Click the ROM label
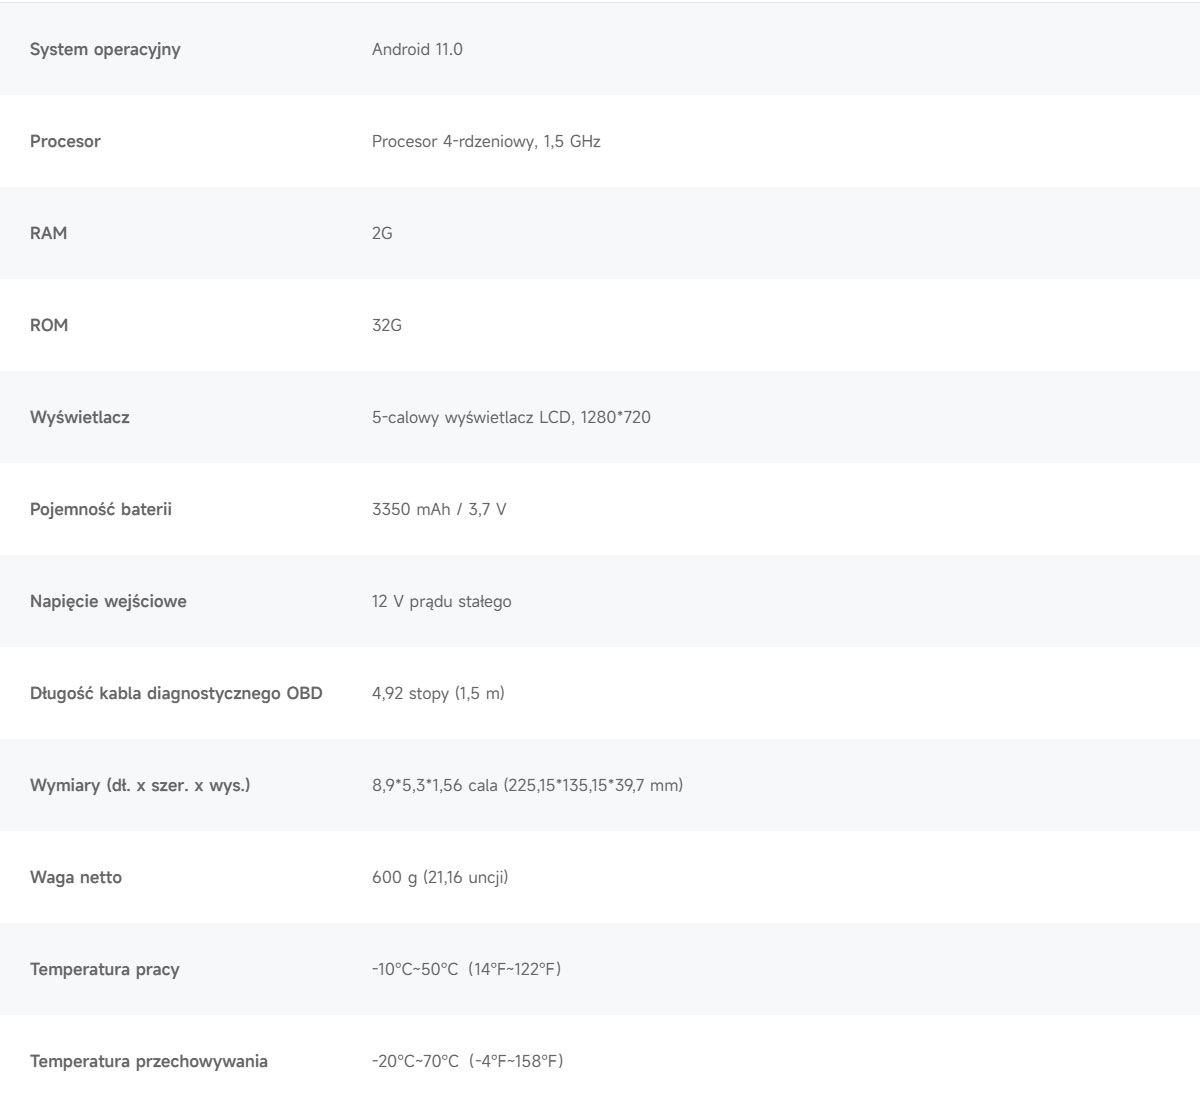This screenshot has width=1200, height=1110. click(49, 325)
